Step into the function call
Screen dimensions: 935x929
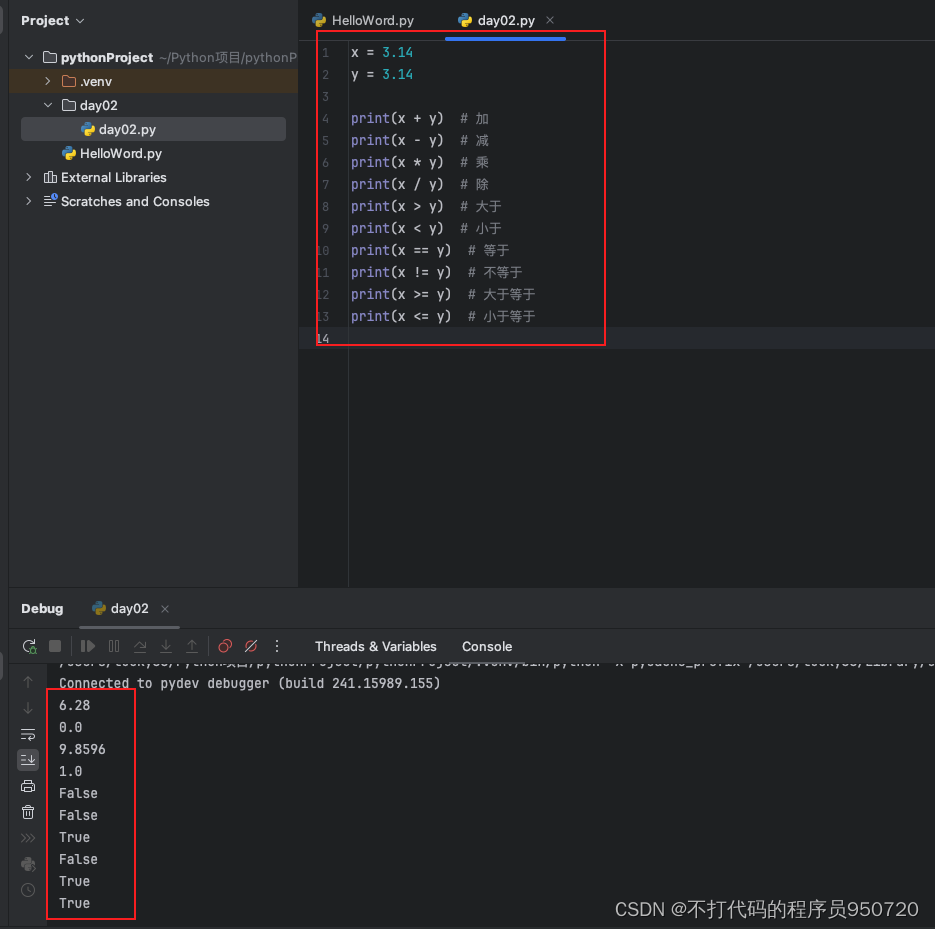[x=166, y=646]
